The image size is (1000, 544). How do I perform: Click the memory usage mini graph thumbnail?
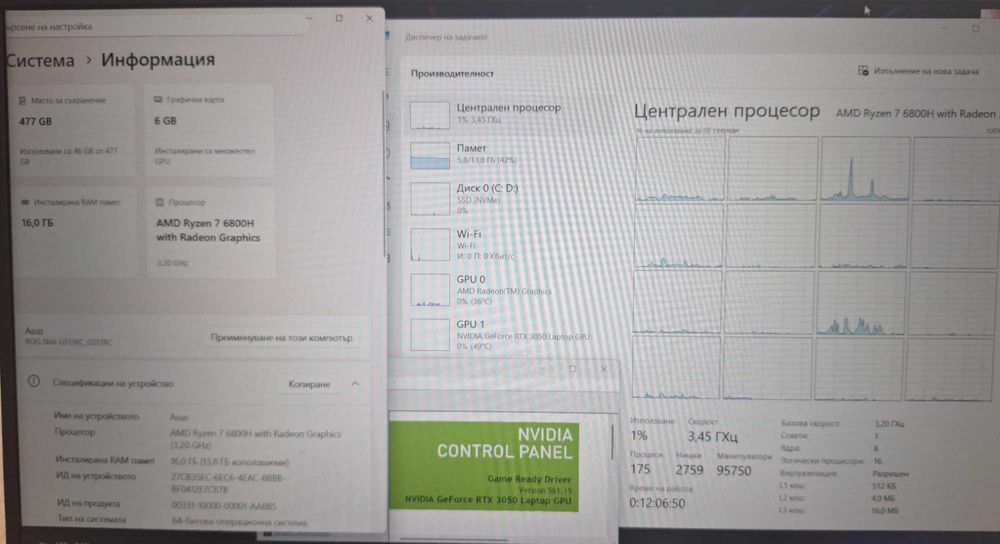[429, 155]
